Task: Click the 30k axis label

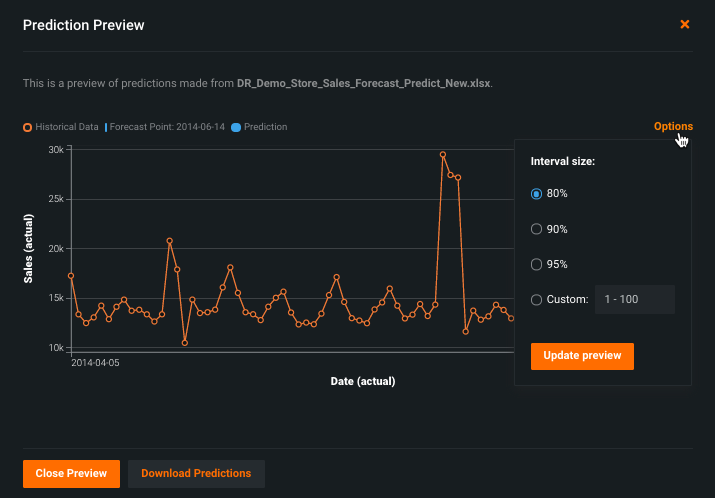Action: (56, 150)
